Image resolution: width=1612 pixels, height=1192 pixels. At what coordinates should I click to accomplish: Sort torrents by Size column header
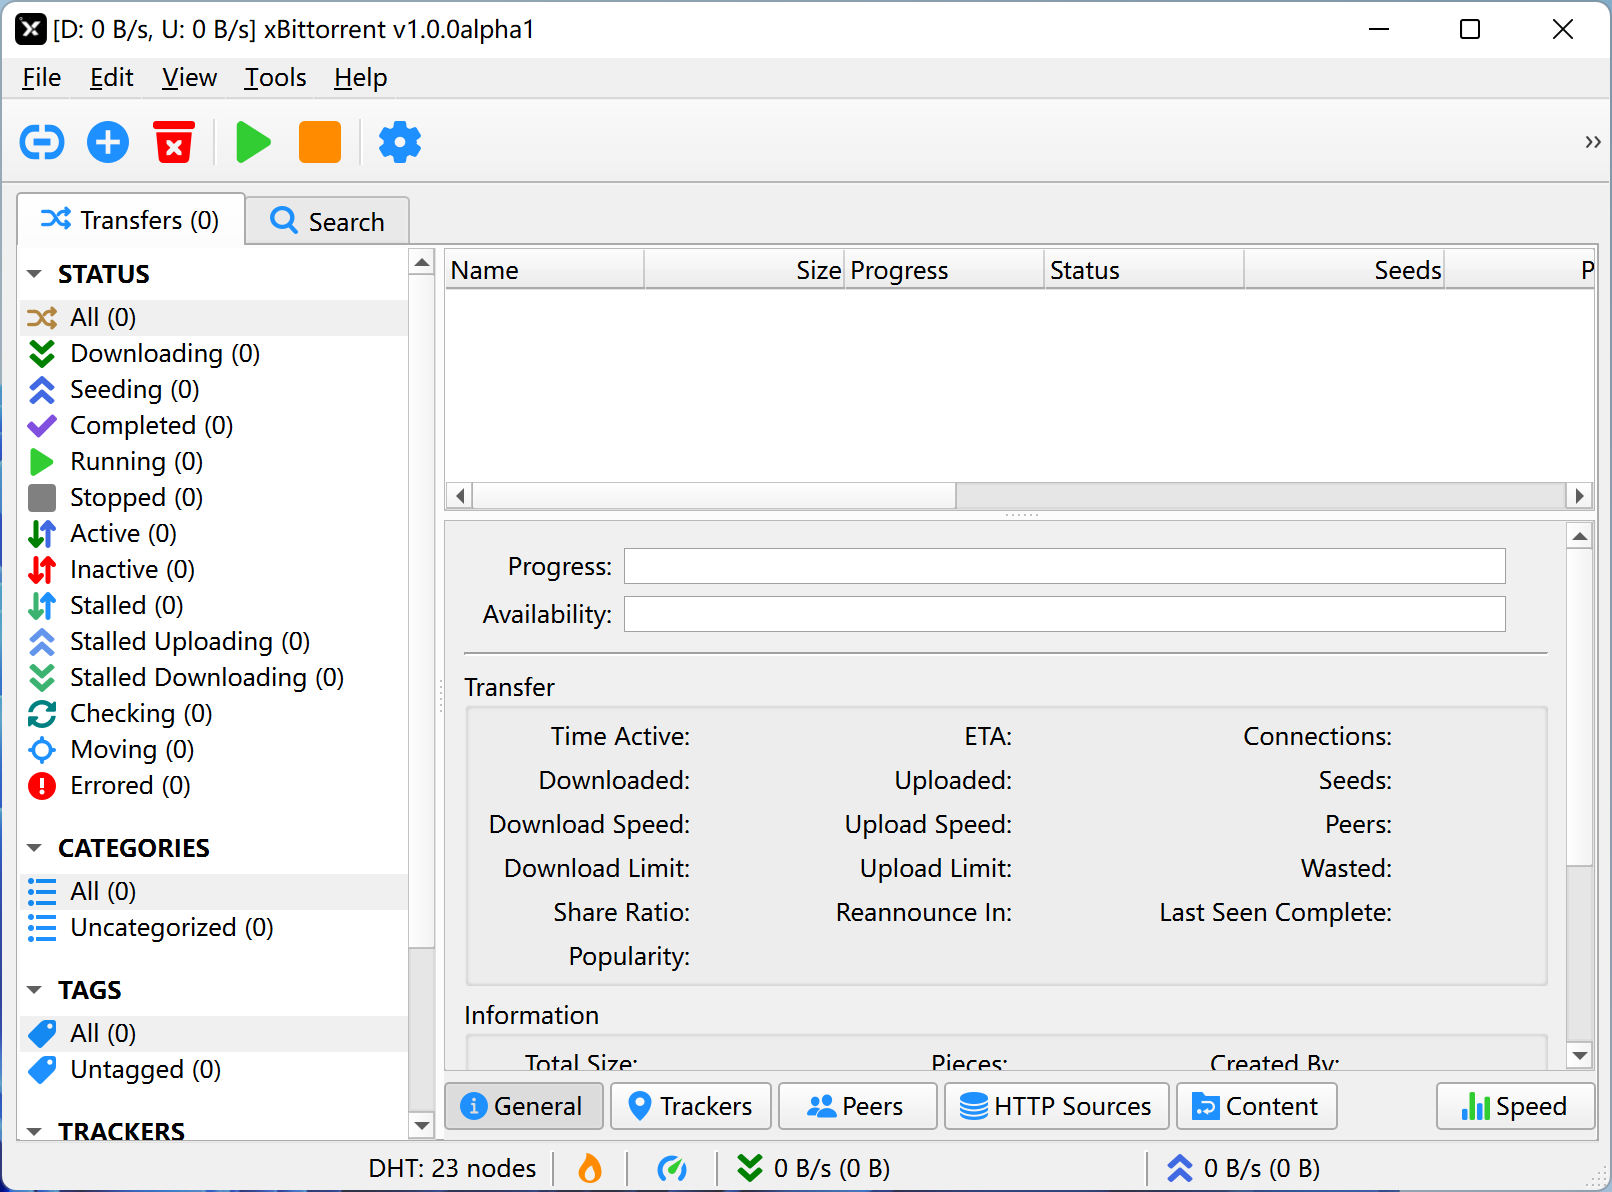tap(744, 270)
